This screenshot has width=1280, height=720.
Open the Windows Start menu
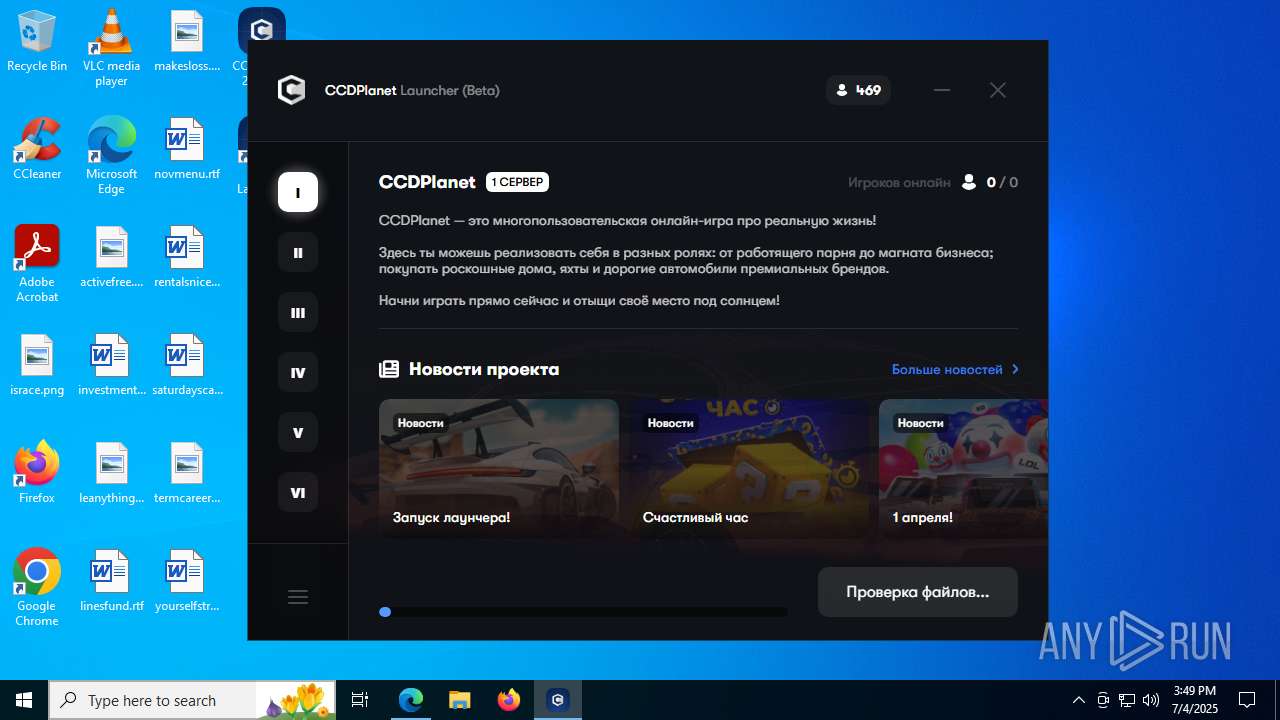coord(24,700)
